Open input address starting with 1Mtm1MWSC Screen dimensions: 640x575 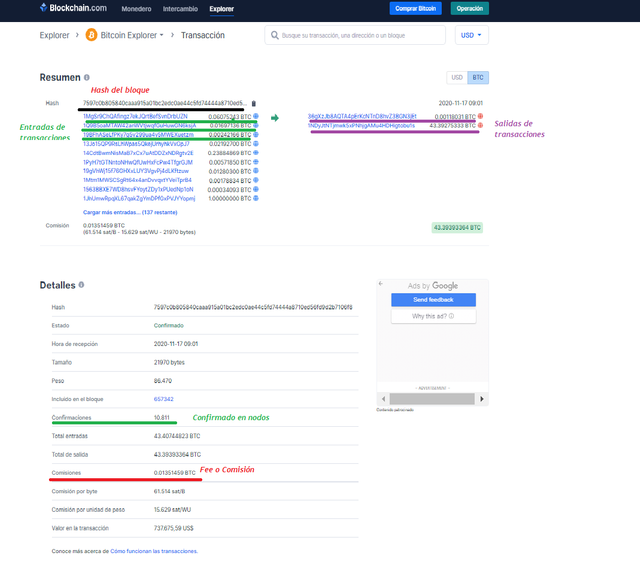[137, 180]
